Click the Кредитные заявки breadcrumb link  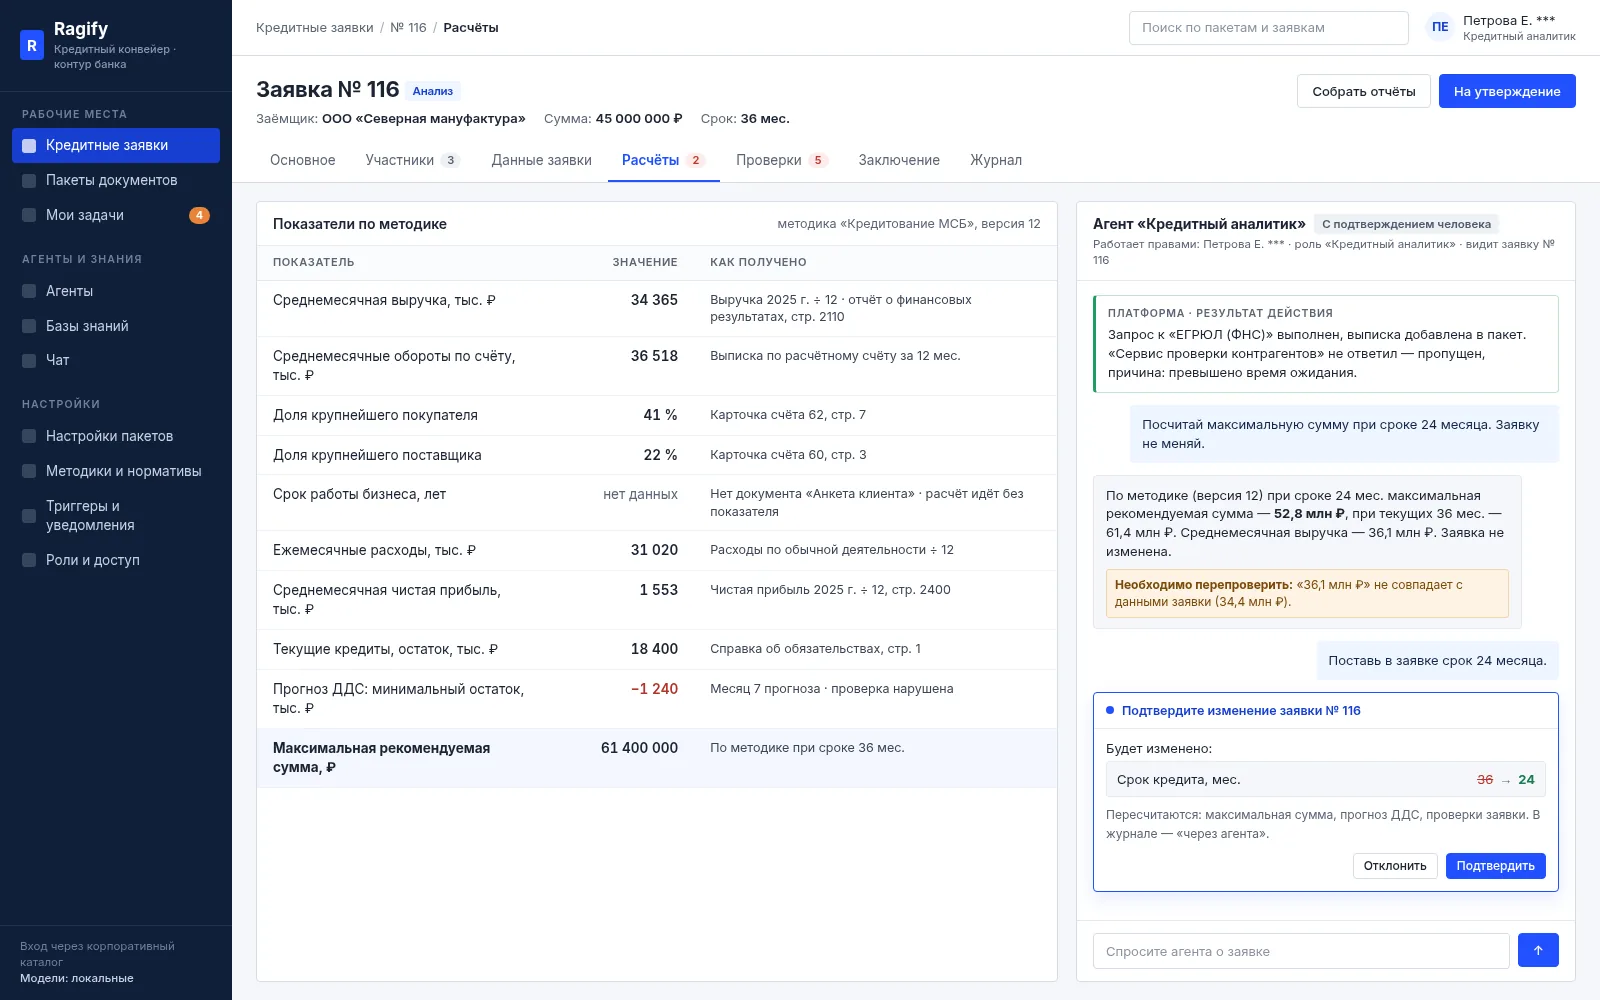pyautogui.click(x=315, y=28)
